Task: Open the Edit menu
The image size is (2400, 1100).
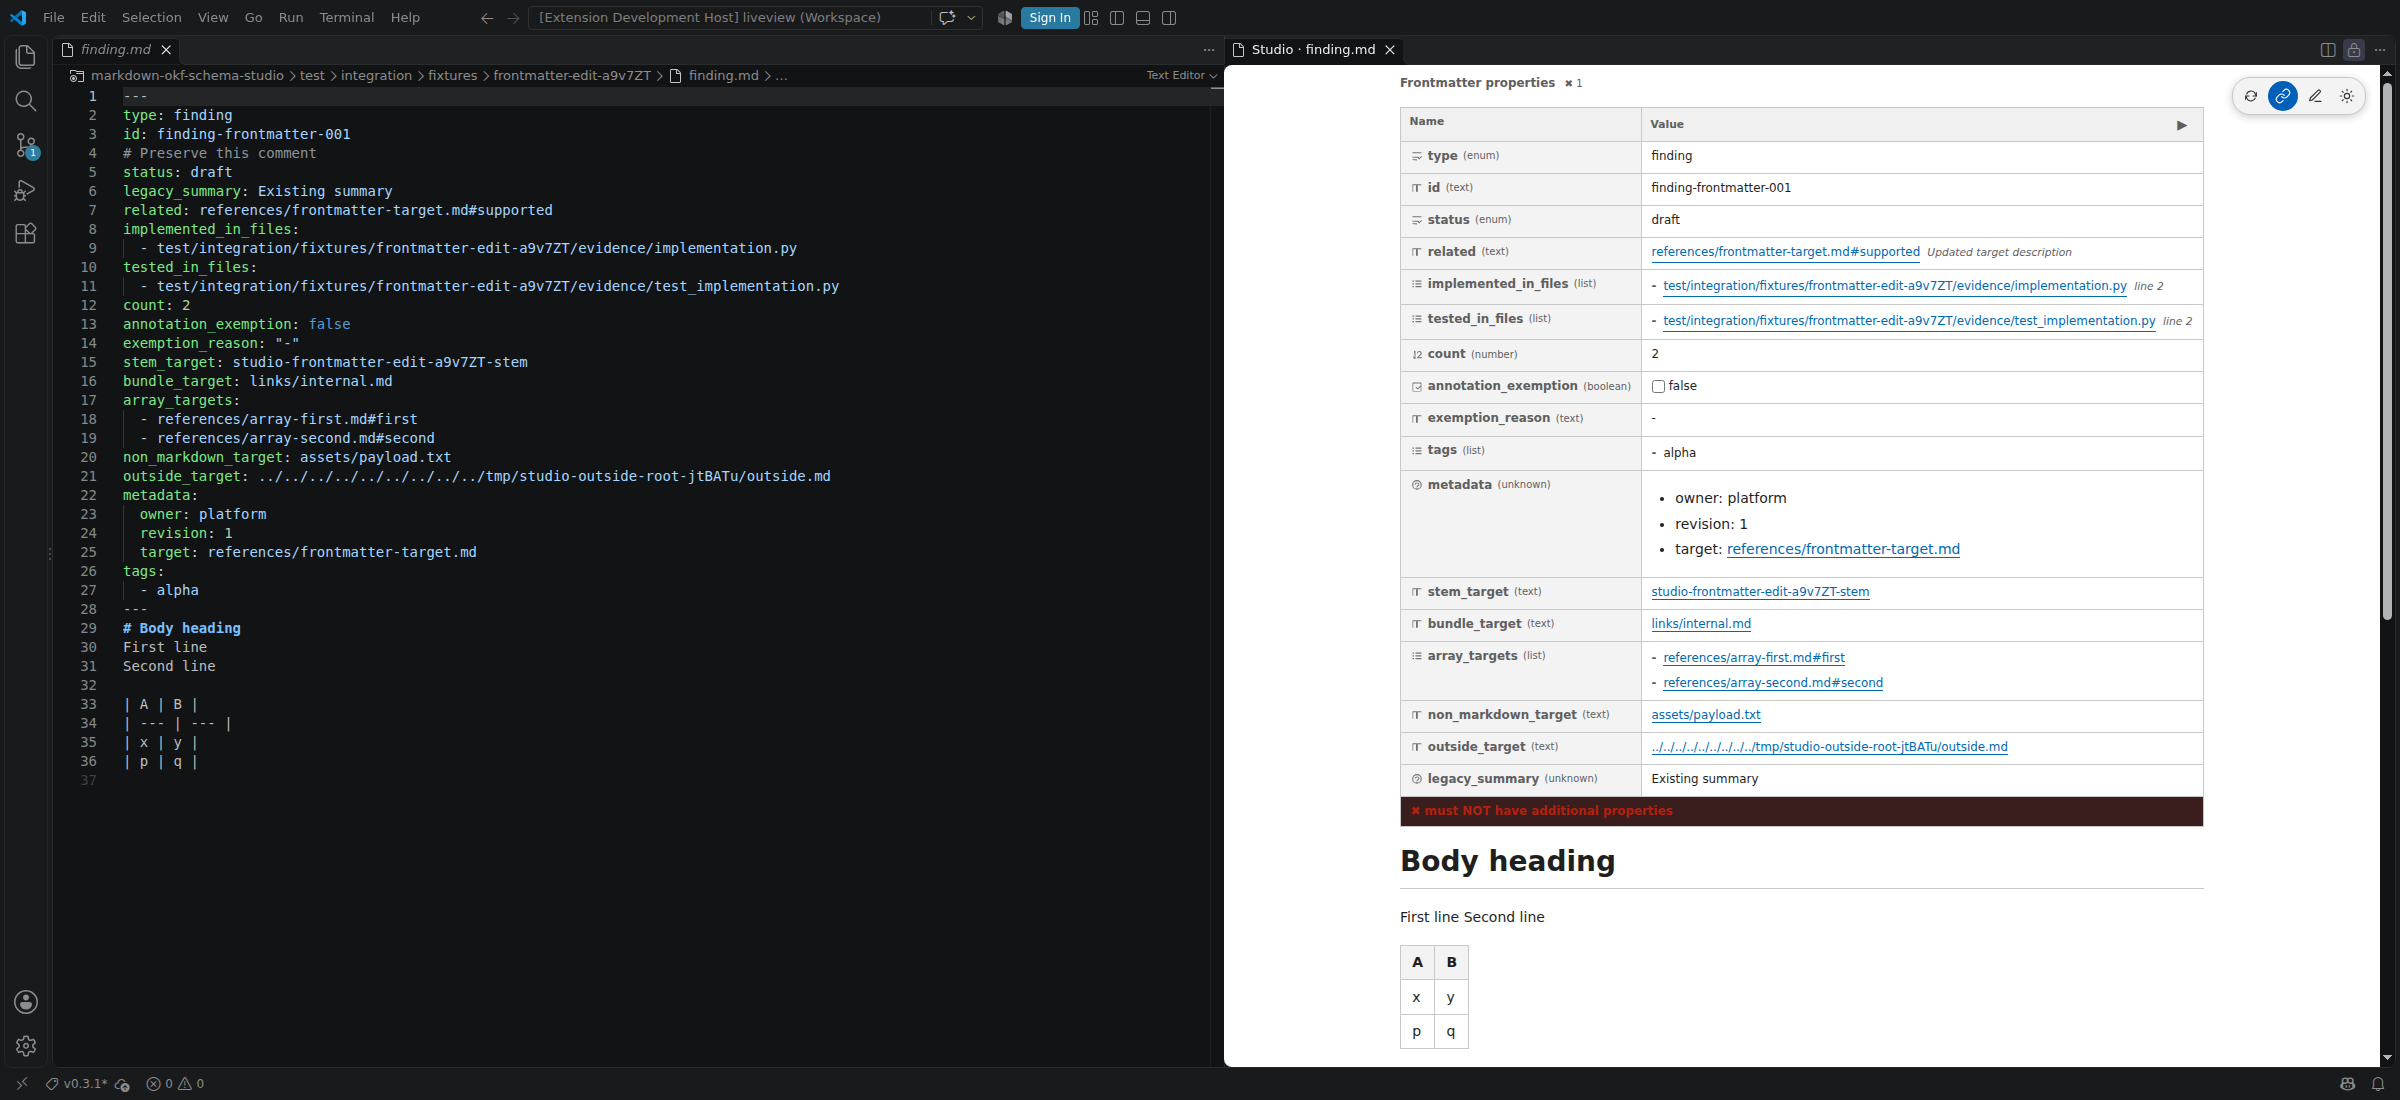Action: 93,18
